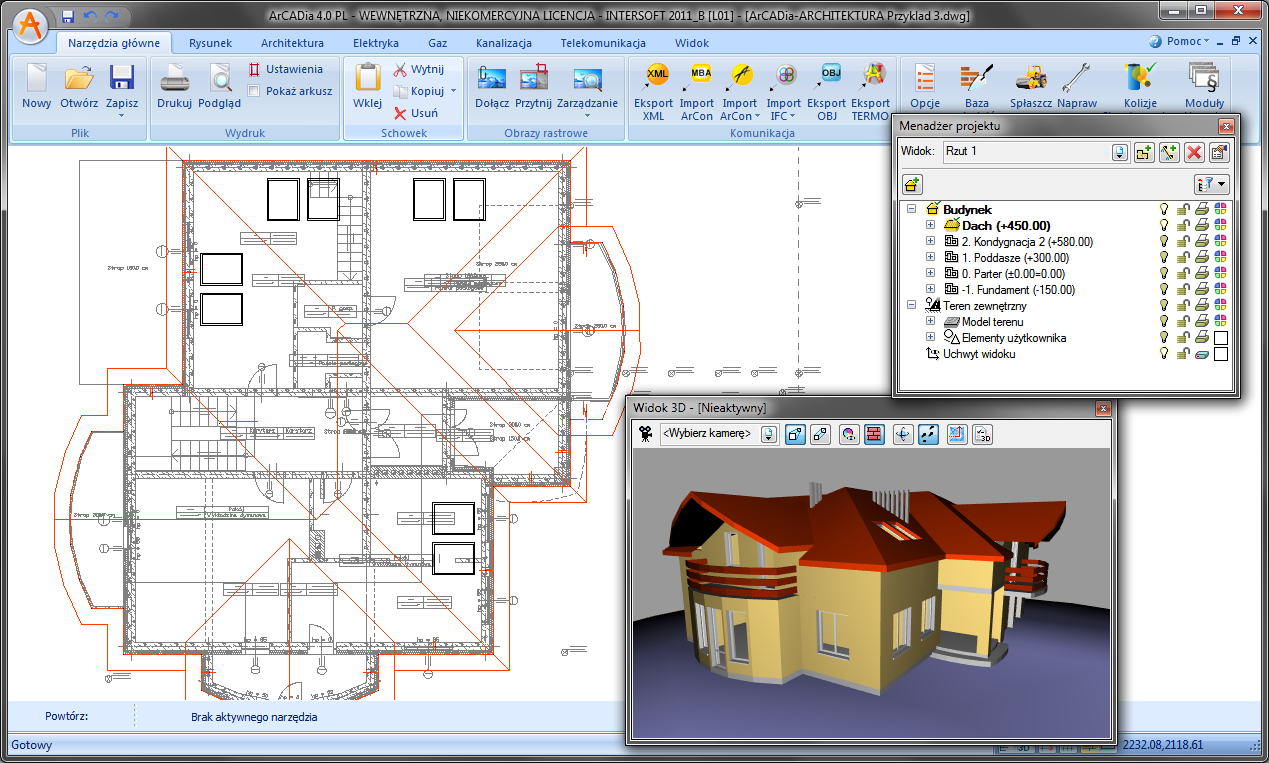Switch to the Architektura ribbon tab

coord(292,43)
